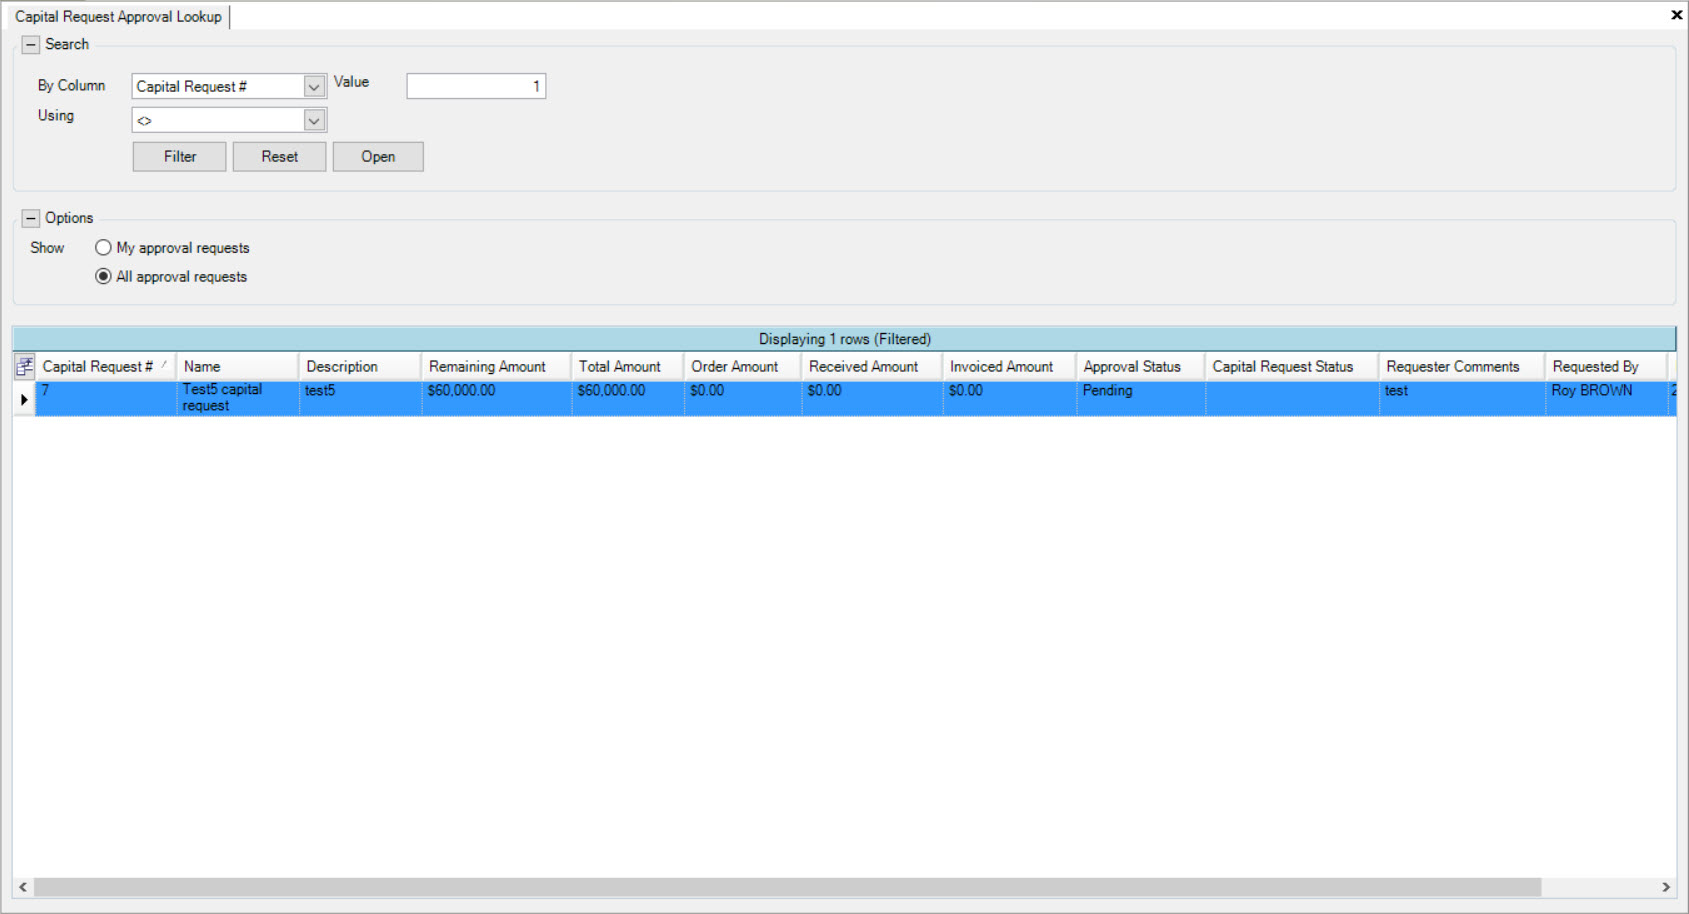Click the Open button
The width and height of the screenshot is (1689, 914).
pyautogui.click(x=378, y=156)
